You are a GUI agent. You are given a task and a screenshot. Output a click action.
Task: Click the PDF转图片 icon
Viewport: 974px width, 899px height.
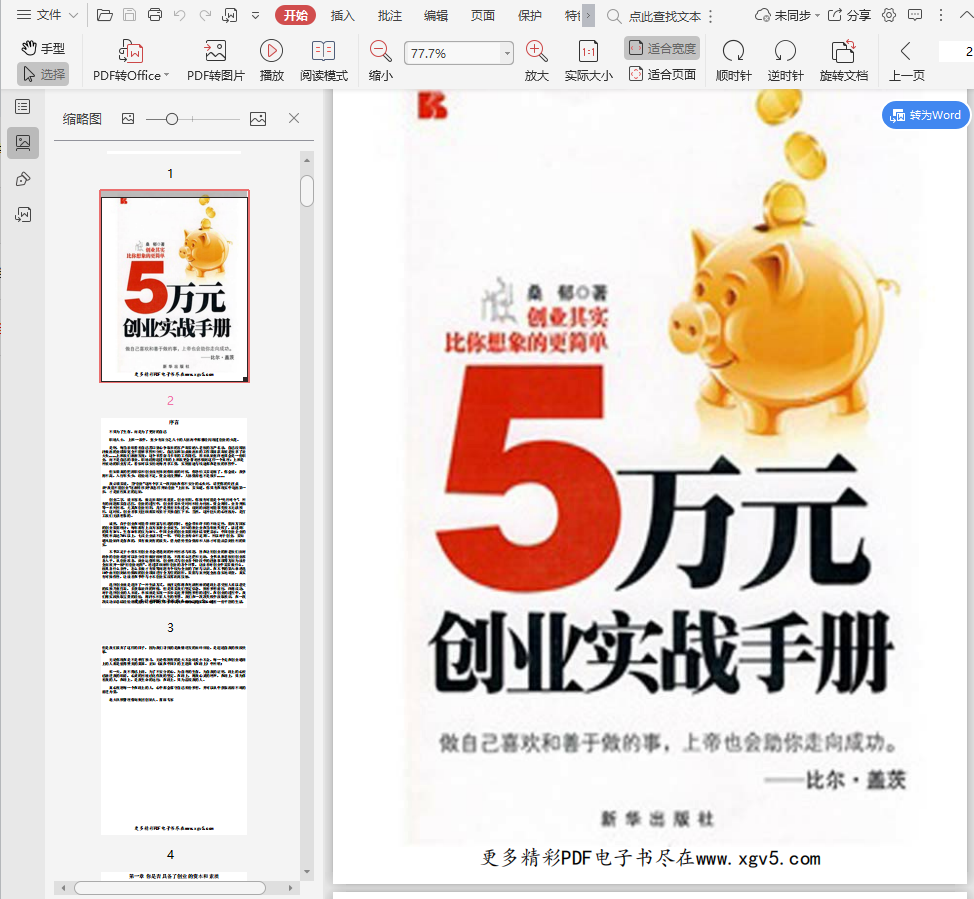pyautogui.click(x=215, y=51)
